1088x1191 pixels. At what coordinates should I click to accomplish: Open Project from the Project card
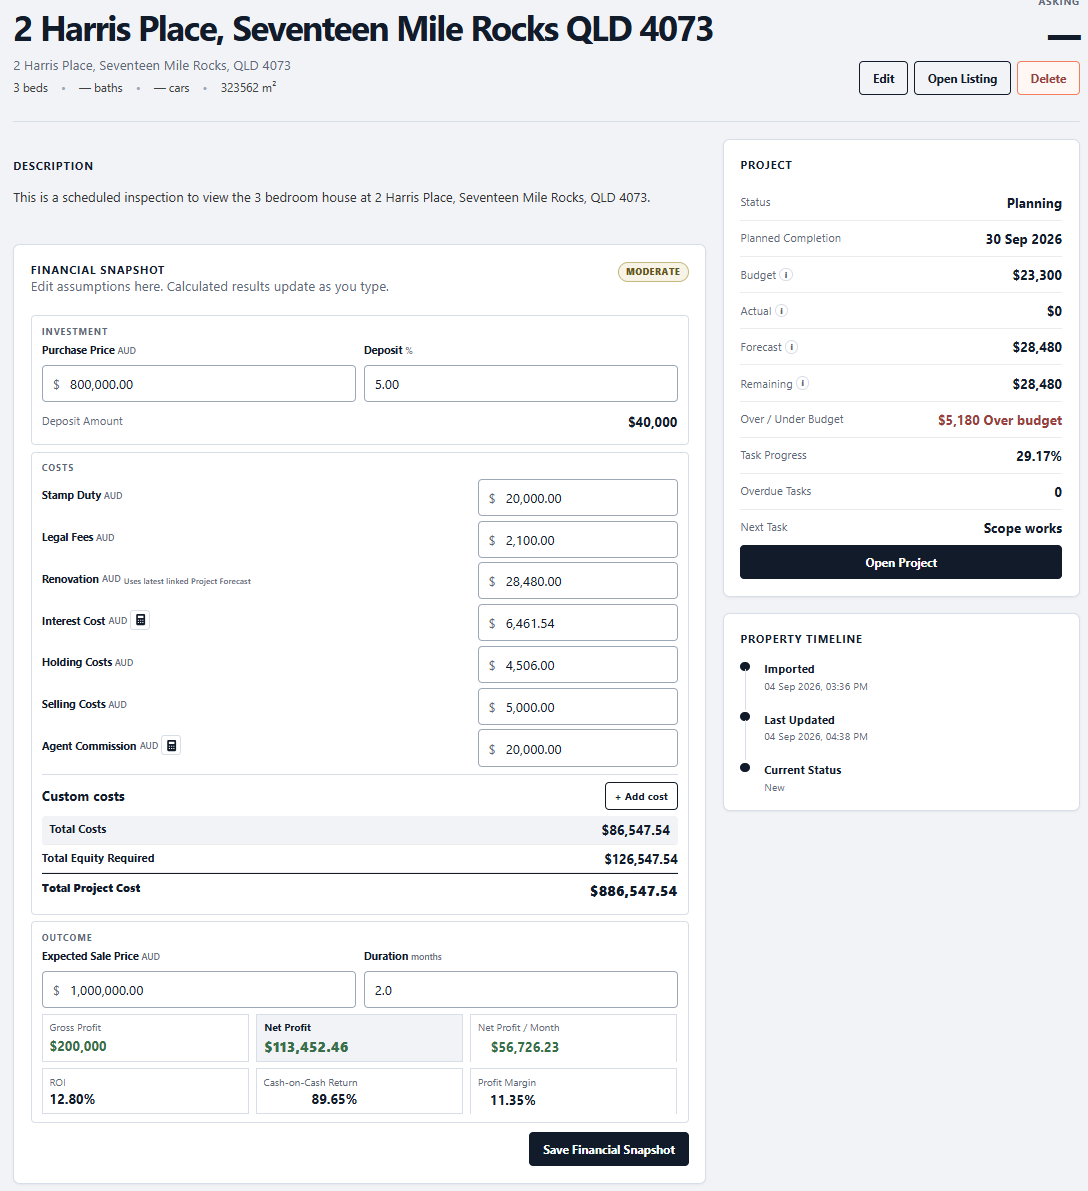click(900, 563)
